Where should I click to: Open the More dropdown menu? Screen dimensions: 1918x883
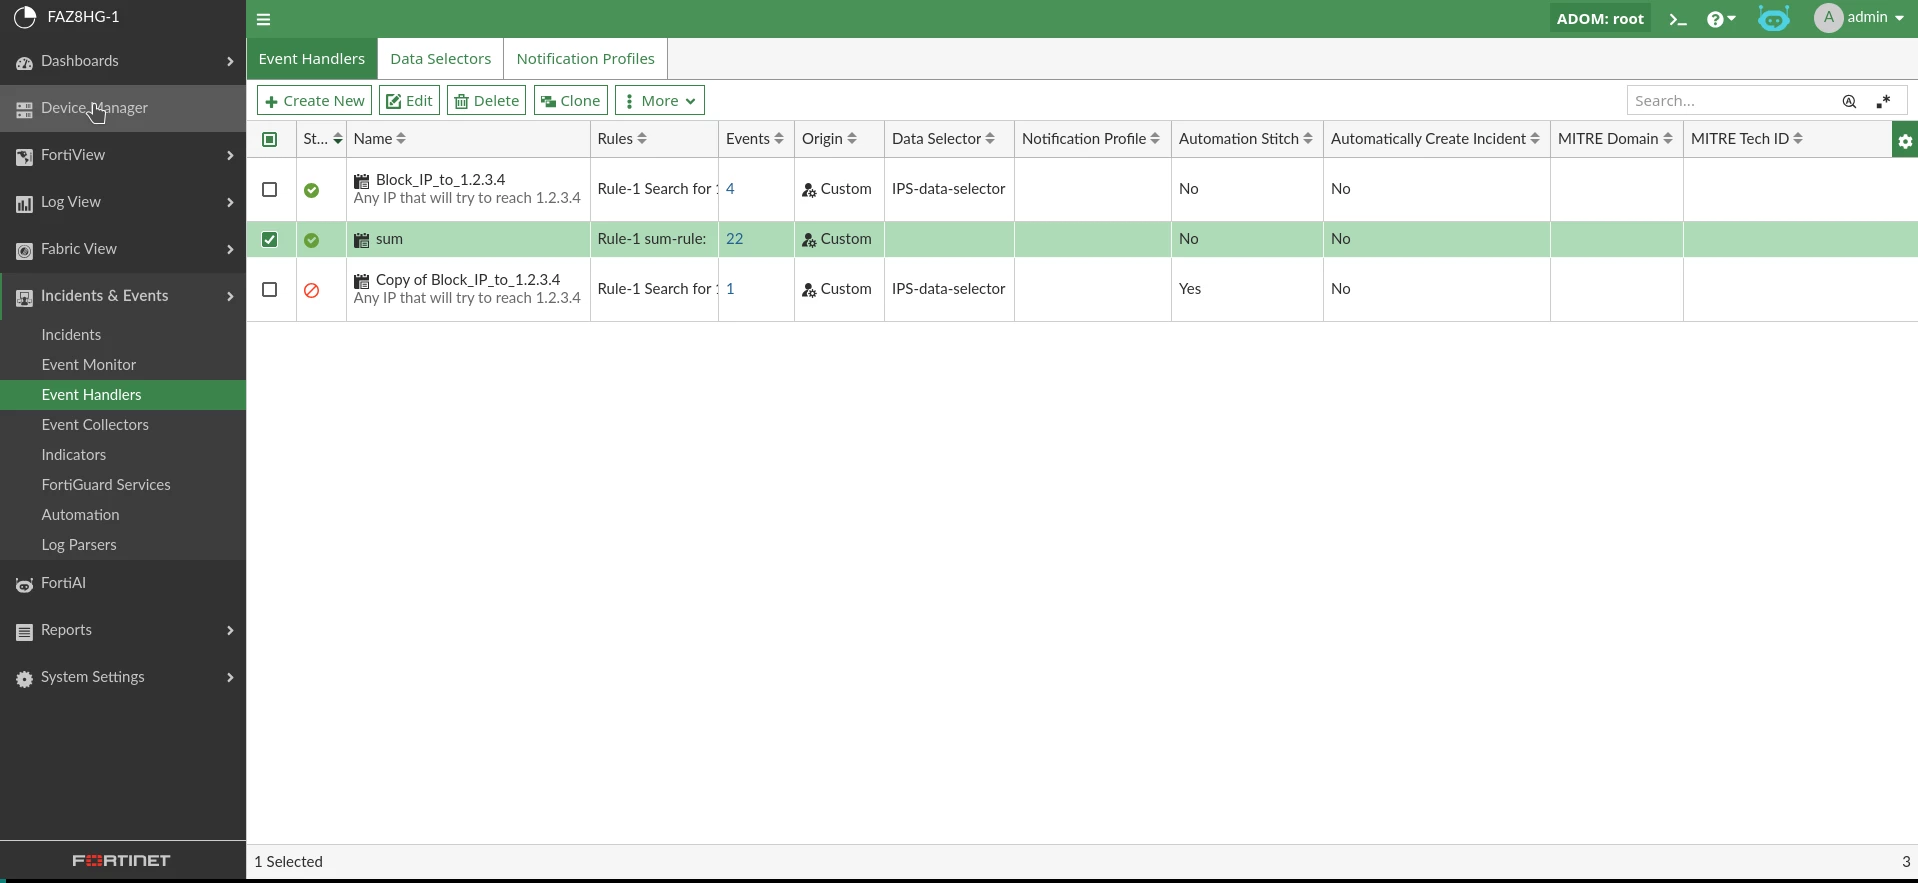pos(660,101)
